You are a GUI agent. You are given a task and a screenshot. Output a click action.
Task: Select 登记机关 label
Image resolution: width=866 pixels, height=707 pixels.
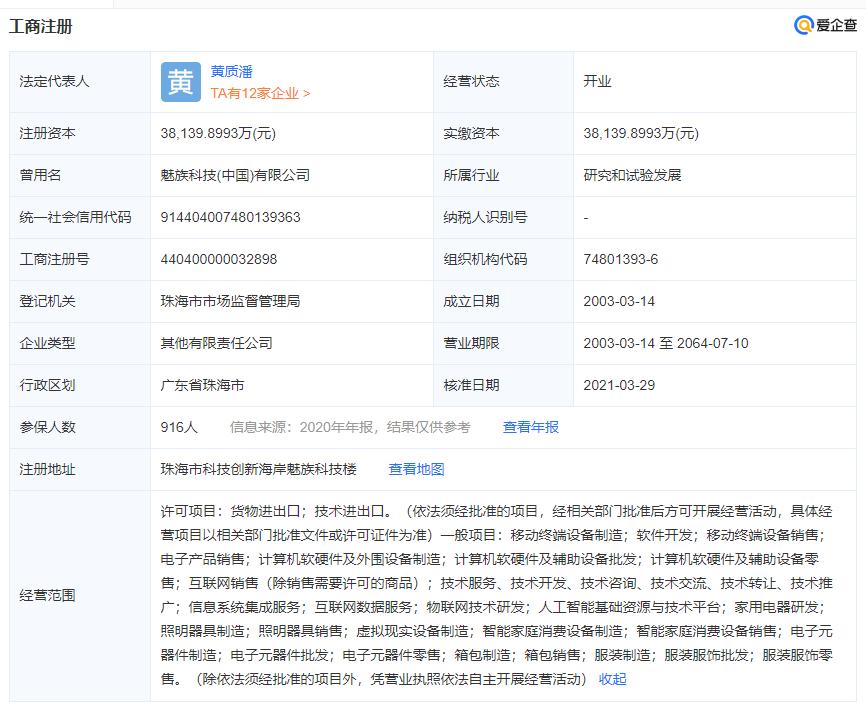coord(47,301)
